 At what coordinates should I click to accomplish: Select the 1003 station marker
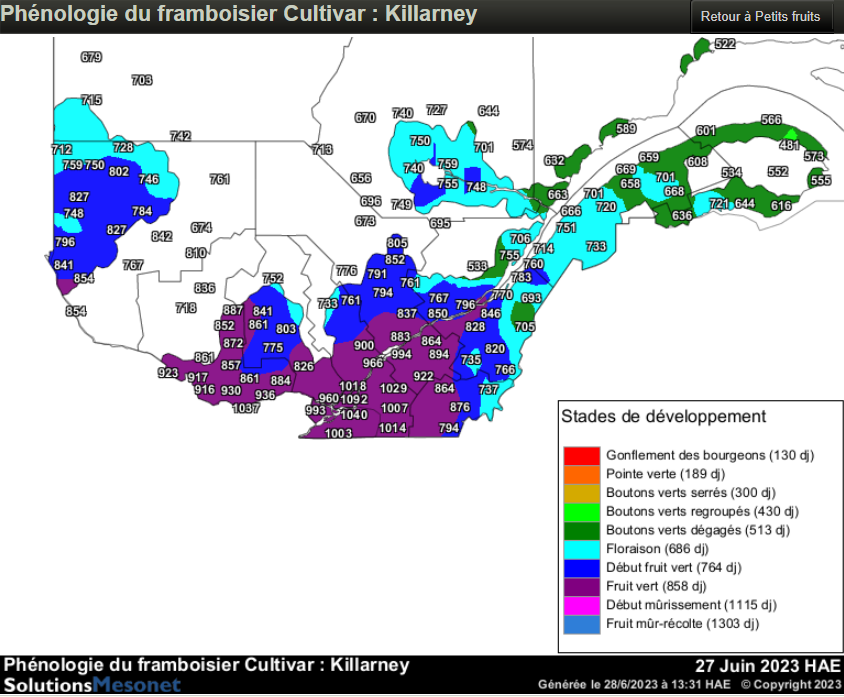pos(339,433)
